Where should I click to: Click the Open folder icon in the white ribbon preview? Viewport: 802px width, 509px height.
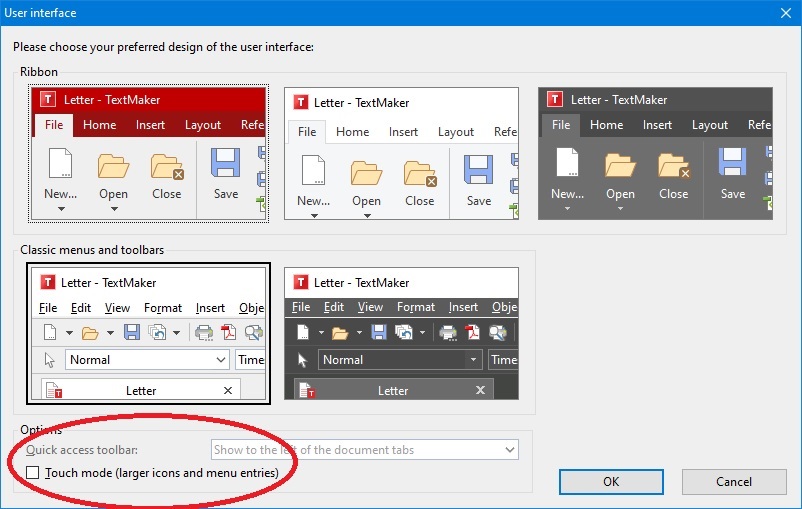tap(366, 172)
